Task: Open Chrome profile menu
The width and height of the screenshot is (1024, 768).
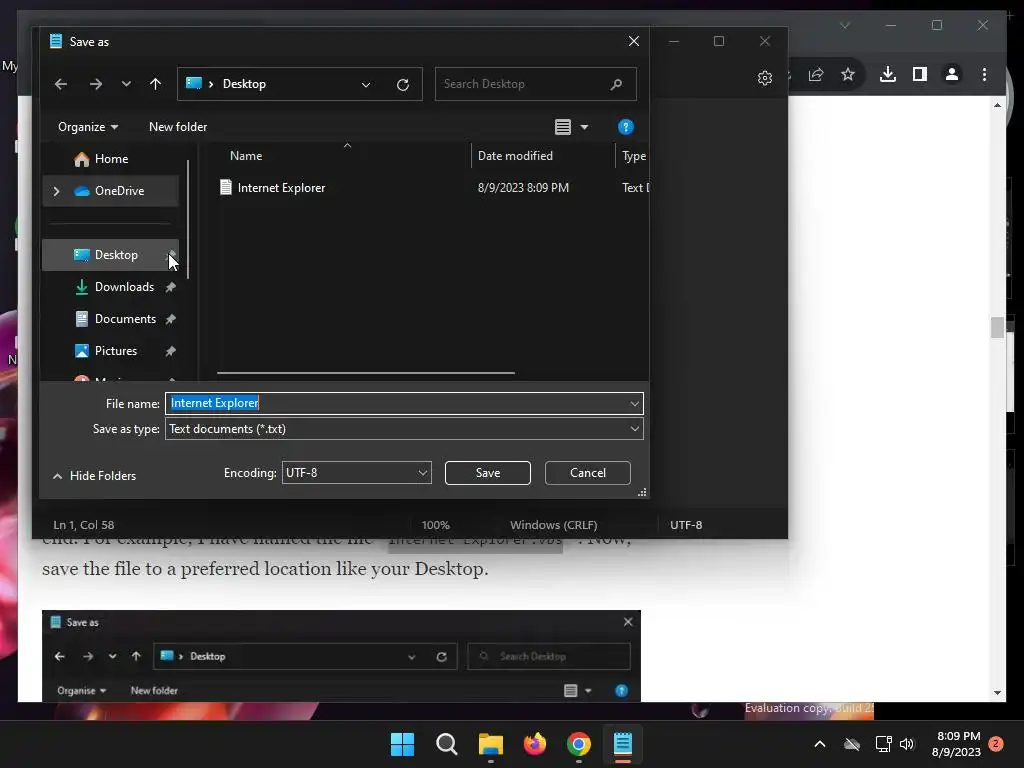Action: (x=952, y=74)
